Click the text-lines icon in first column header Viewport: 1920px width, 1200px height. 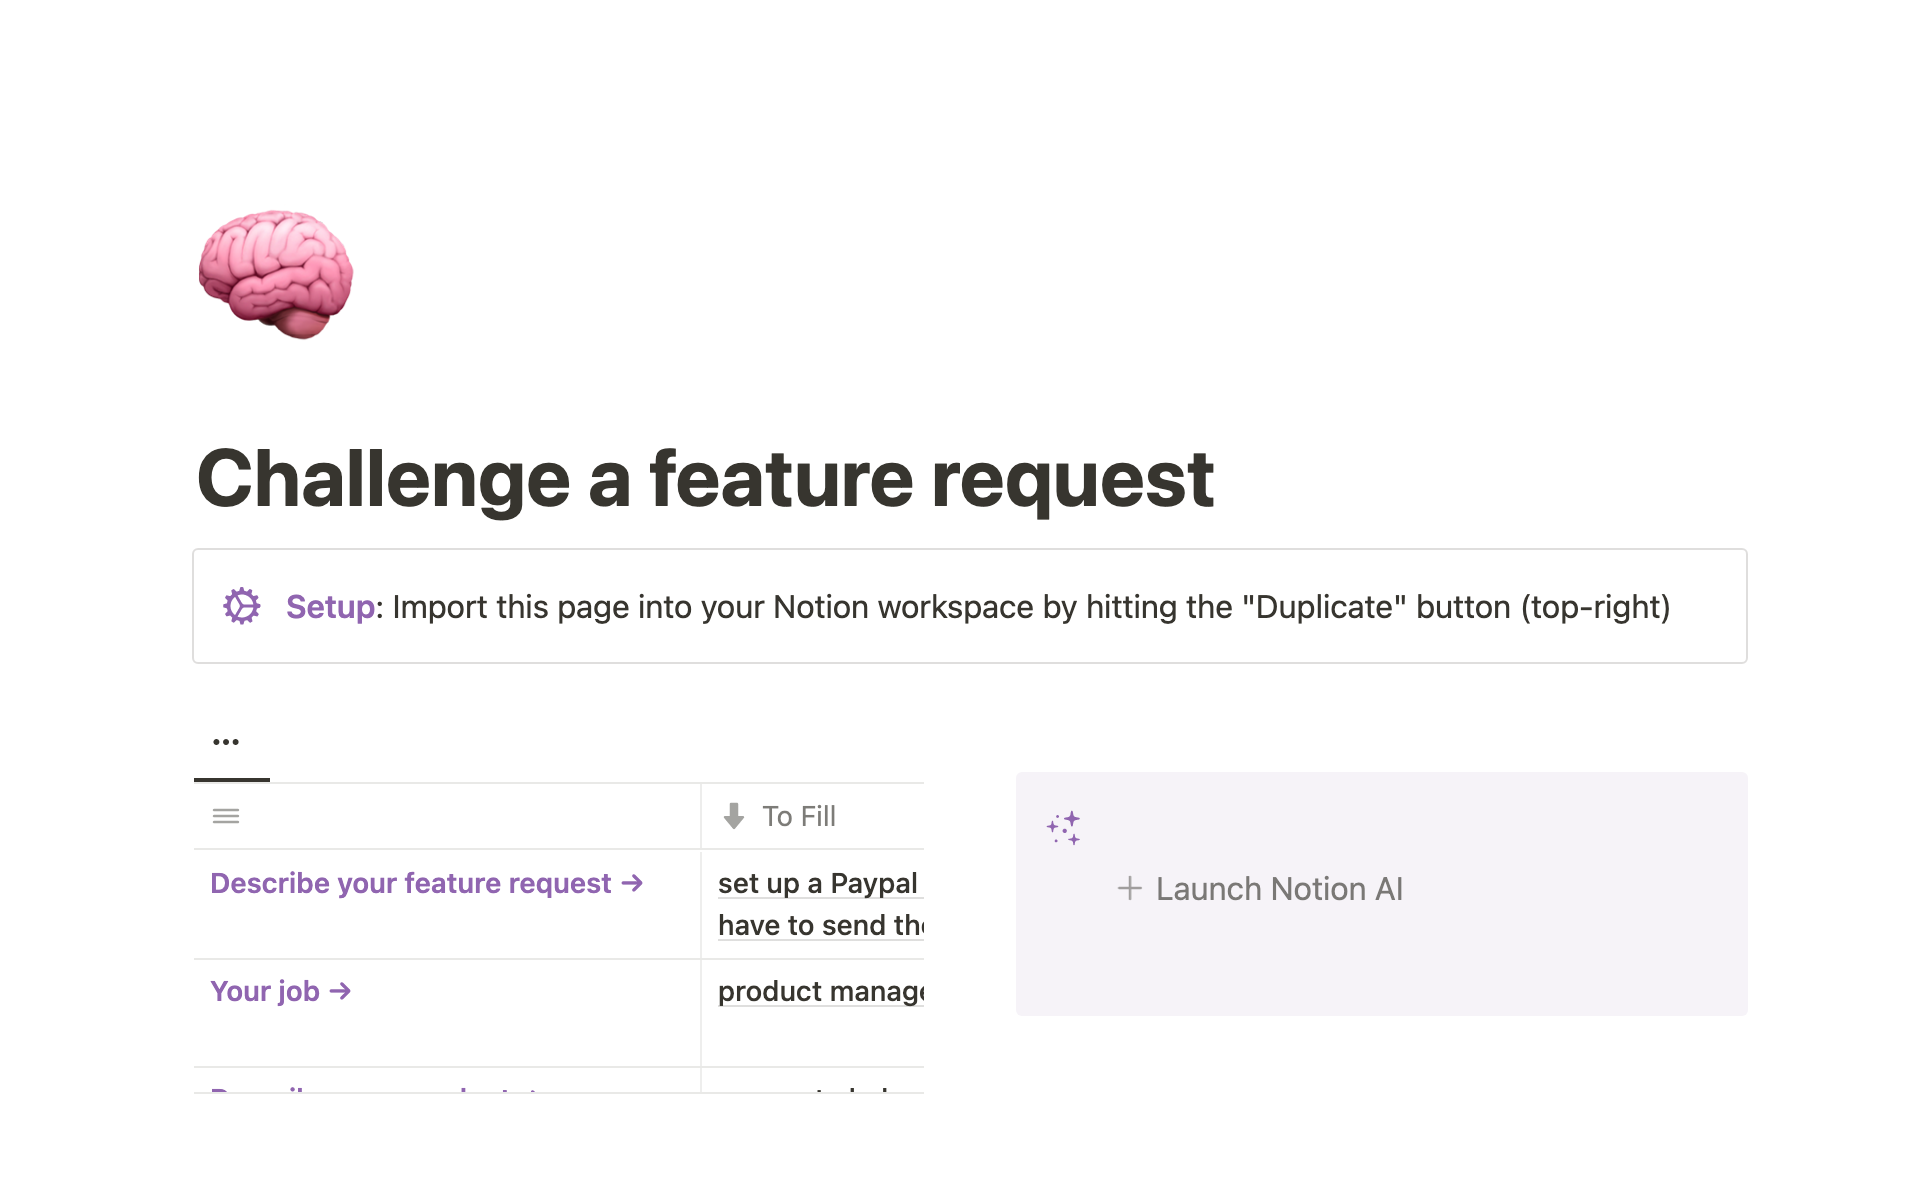pyautogui.click(x=226, y=816)
